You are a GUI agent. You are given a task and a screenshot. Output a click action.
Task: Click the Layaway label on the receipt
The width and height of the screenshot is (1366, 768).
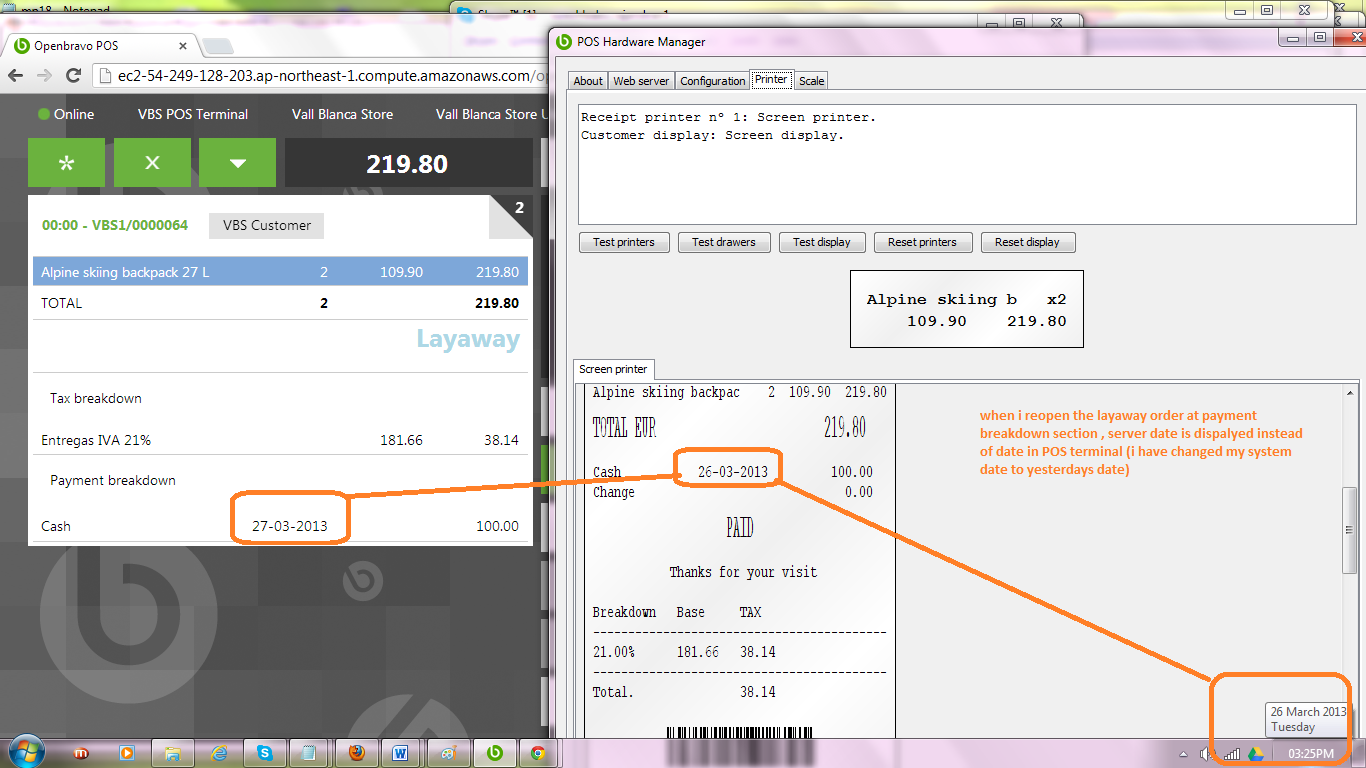tap(468, 339)
